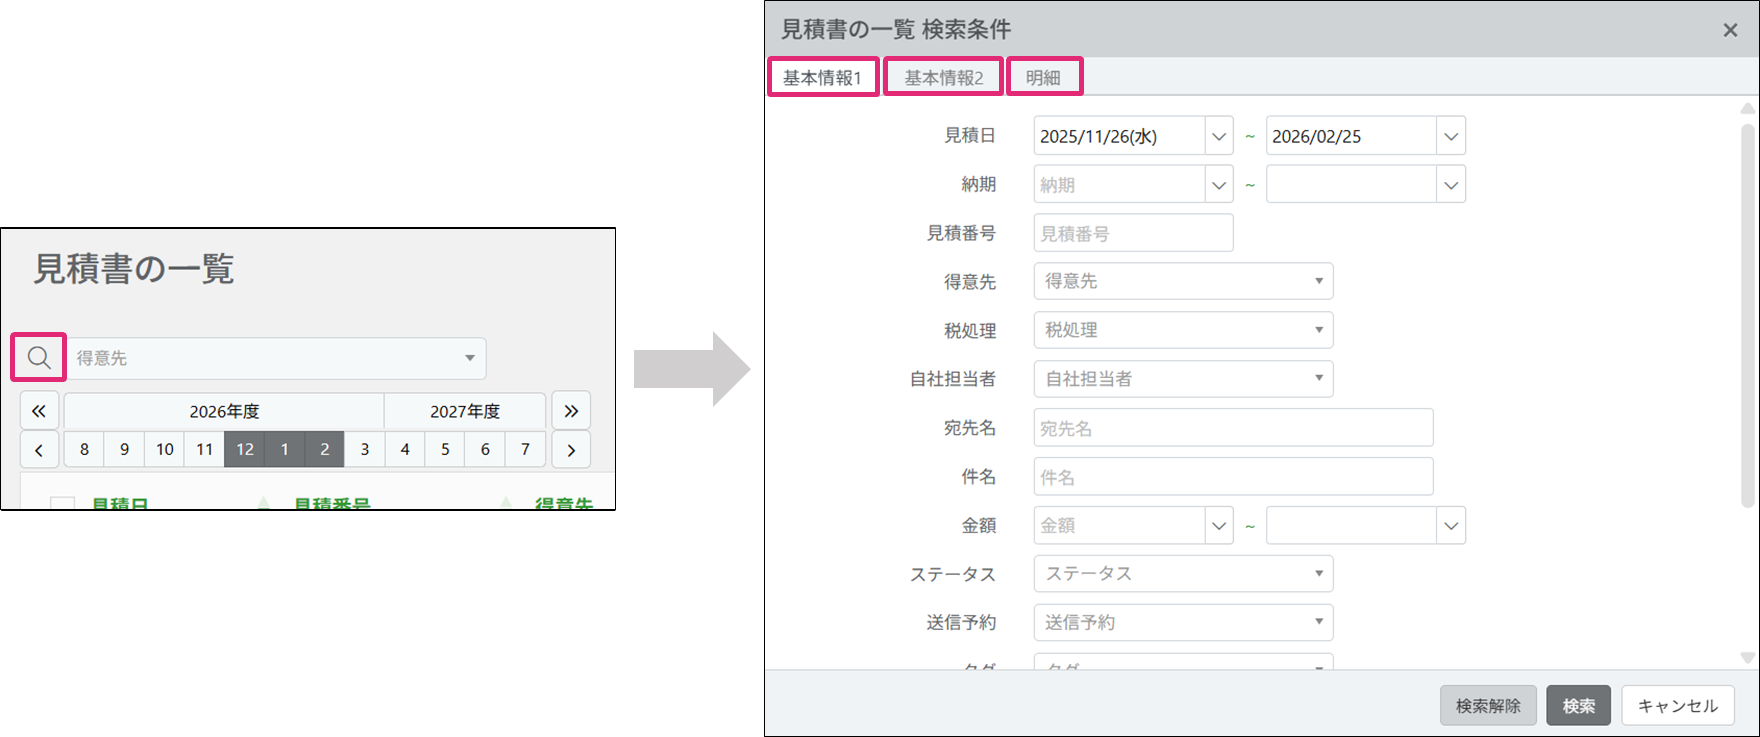Close the 検索条件 dialog with X
This screenshot has width=1760, height=737.
point(1730,30)
